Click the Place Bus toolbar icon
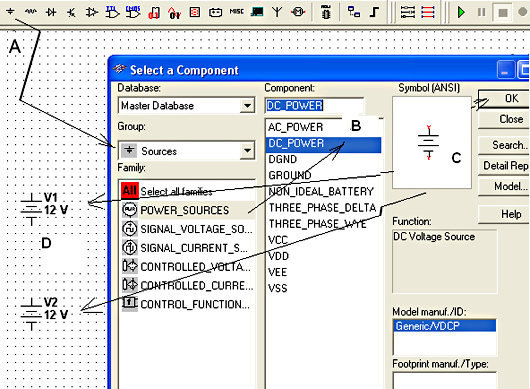Image resolution: width=530 pixels, height=389 pixels. [x=374, y=12]
